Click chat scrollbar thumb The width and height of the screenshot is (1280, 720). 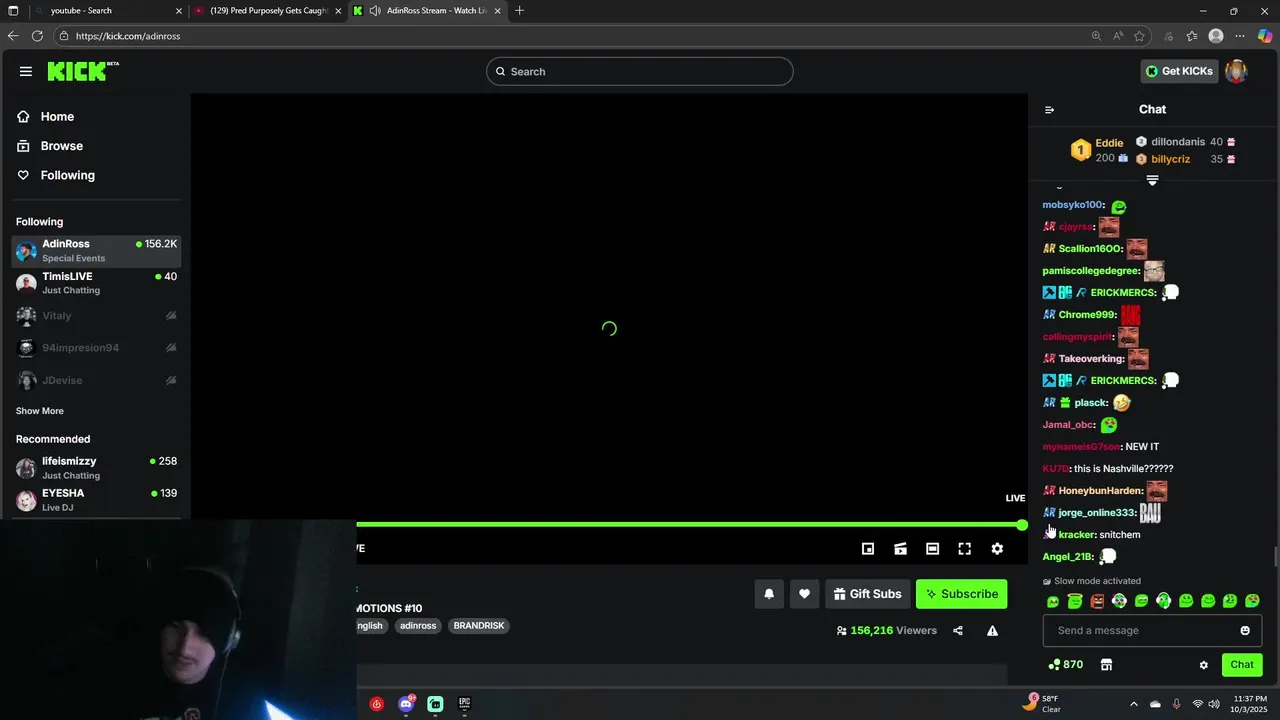point(1275,557)
